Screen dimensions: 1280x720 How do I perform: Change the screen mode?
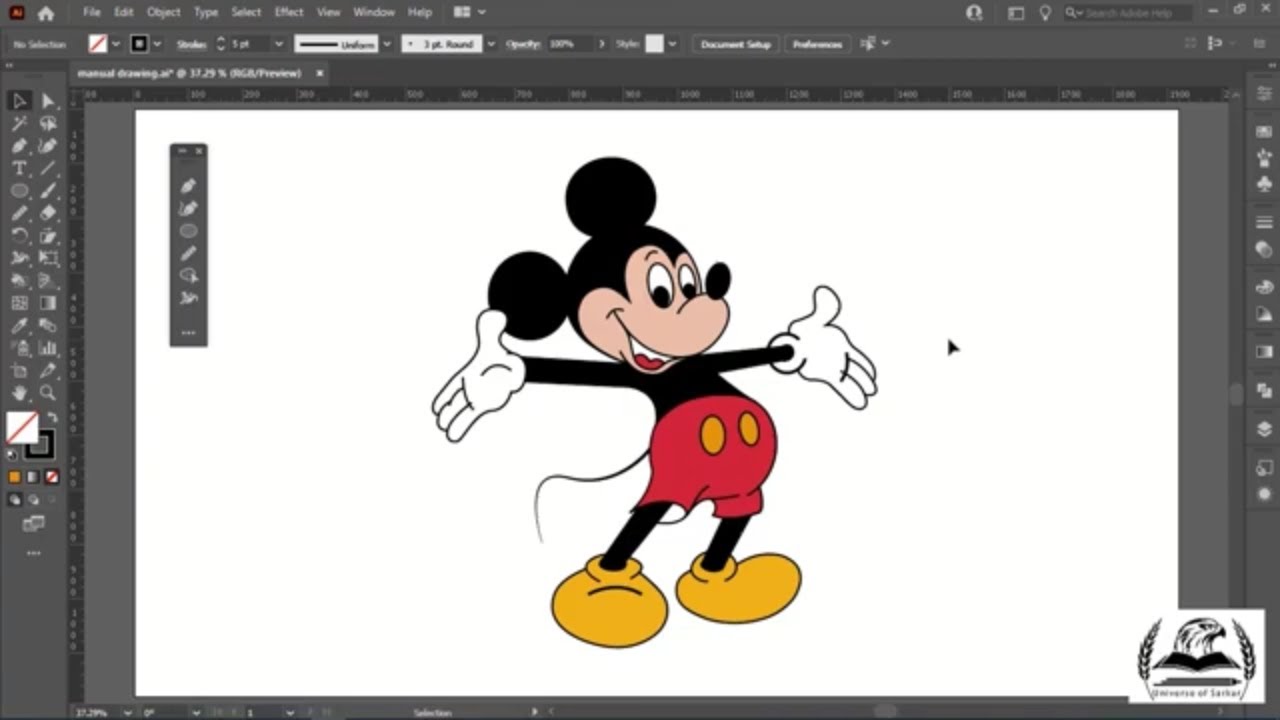pyautogui.click(x=33, y=523)
